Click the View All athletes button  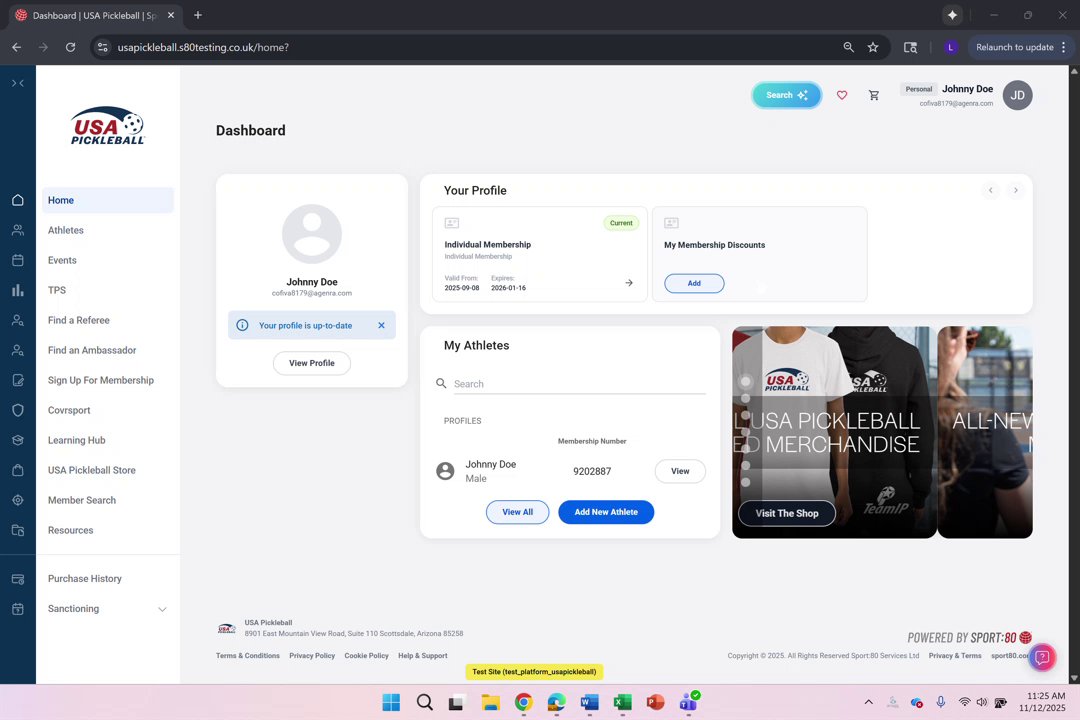[517, 512]
